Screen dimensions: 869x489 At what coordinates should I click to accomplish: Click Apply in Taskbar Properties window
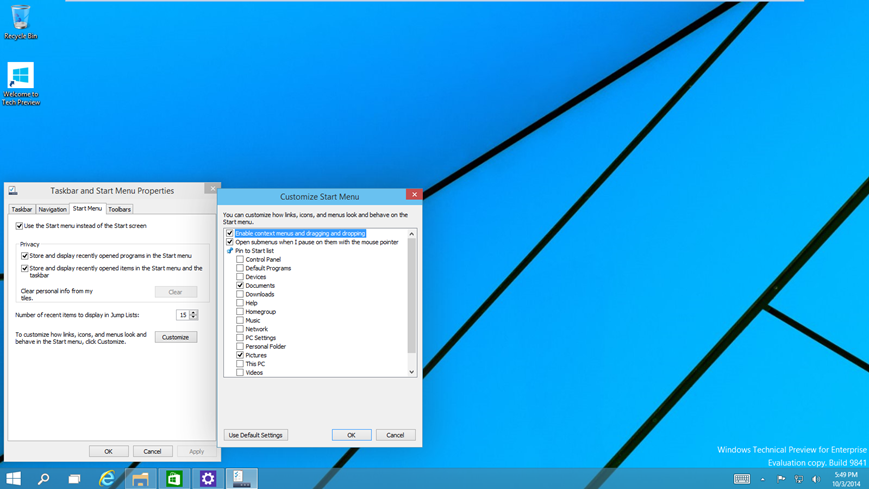pyautogui.click(x=196, y=451)
